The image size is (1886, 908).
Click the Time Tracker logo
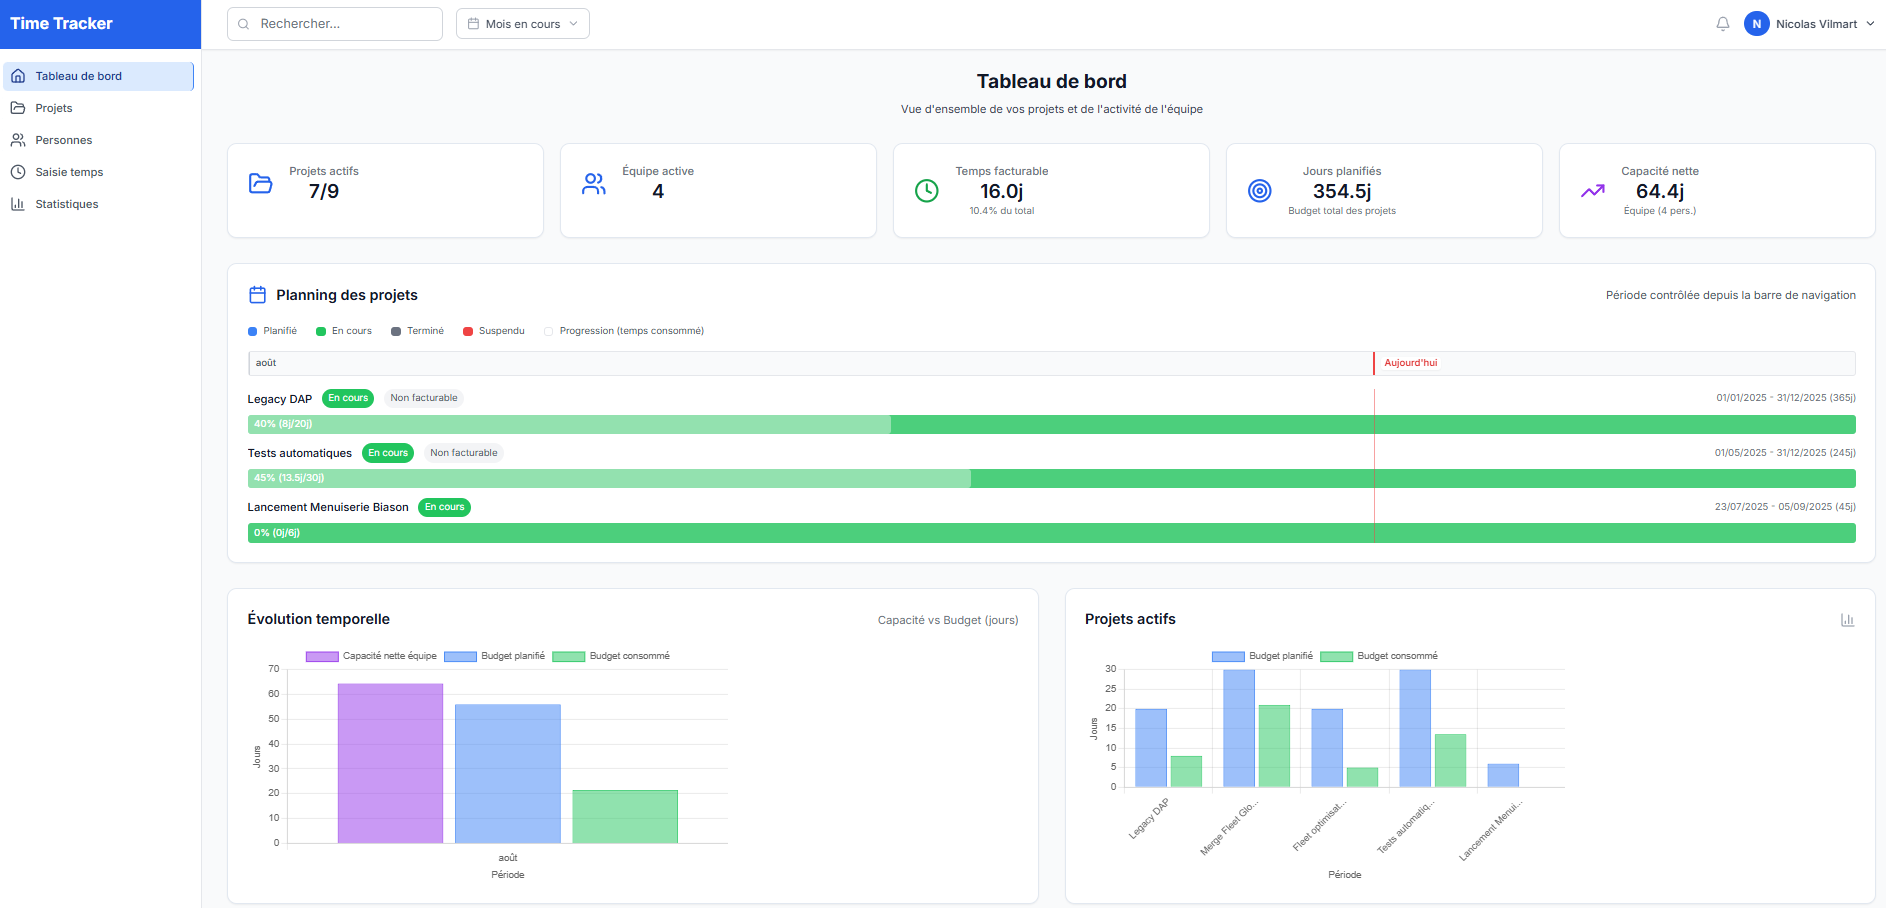tap(60, 23)
